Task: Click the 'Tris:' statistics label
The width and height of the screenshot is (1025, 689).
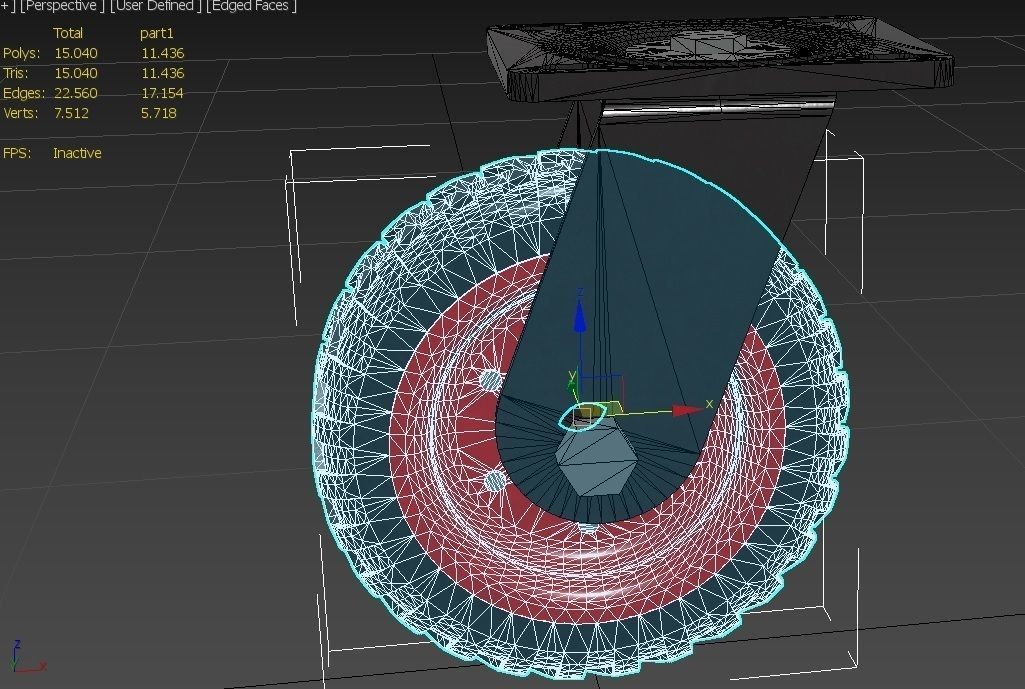Action: coord(16,73)
